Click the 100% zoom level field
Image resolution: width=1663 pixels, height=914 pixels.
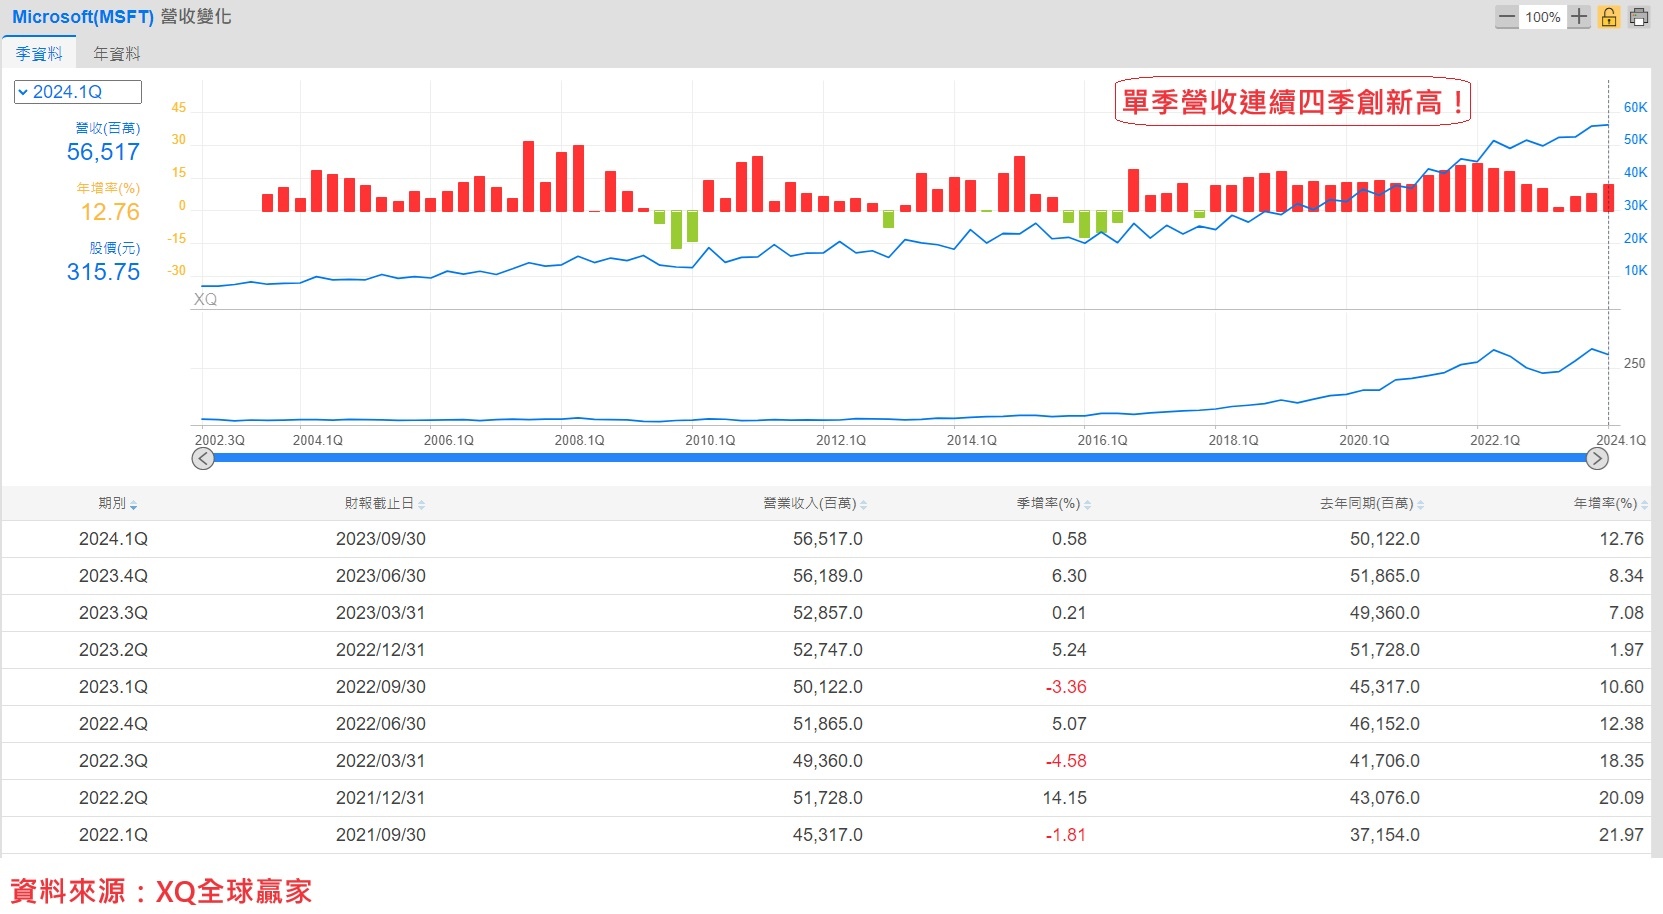click(x=1543, y=17)
